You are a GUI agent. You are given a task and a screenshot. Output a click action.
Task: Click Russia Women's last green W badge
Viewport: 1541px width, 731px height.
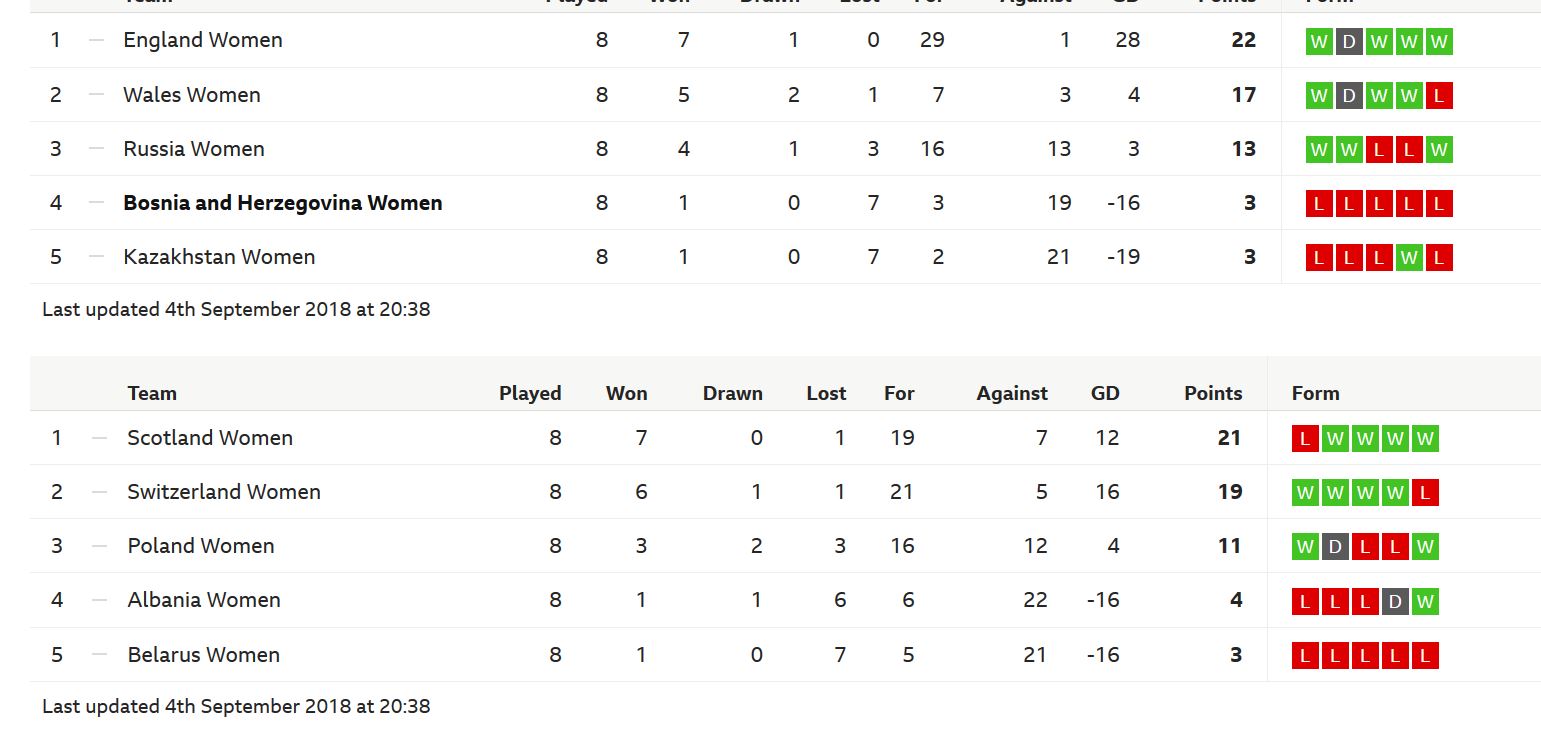[x=1439, y=150]
